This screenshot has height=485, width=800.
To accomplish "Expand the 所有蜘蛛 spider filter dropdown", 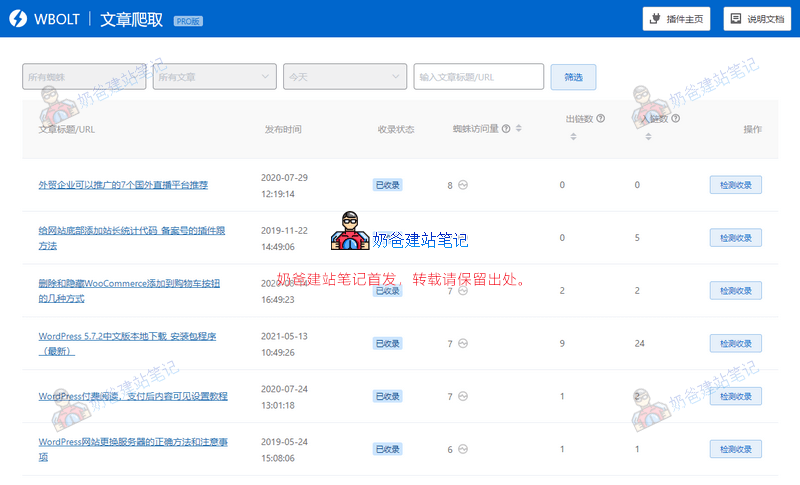I will pyautogui.click(x=85, y=76).
